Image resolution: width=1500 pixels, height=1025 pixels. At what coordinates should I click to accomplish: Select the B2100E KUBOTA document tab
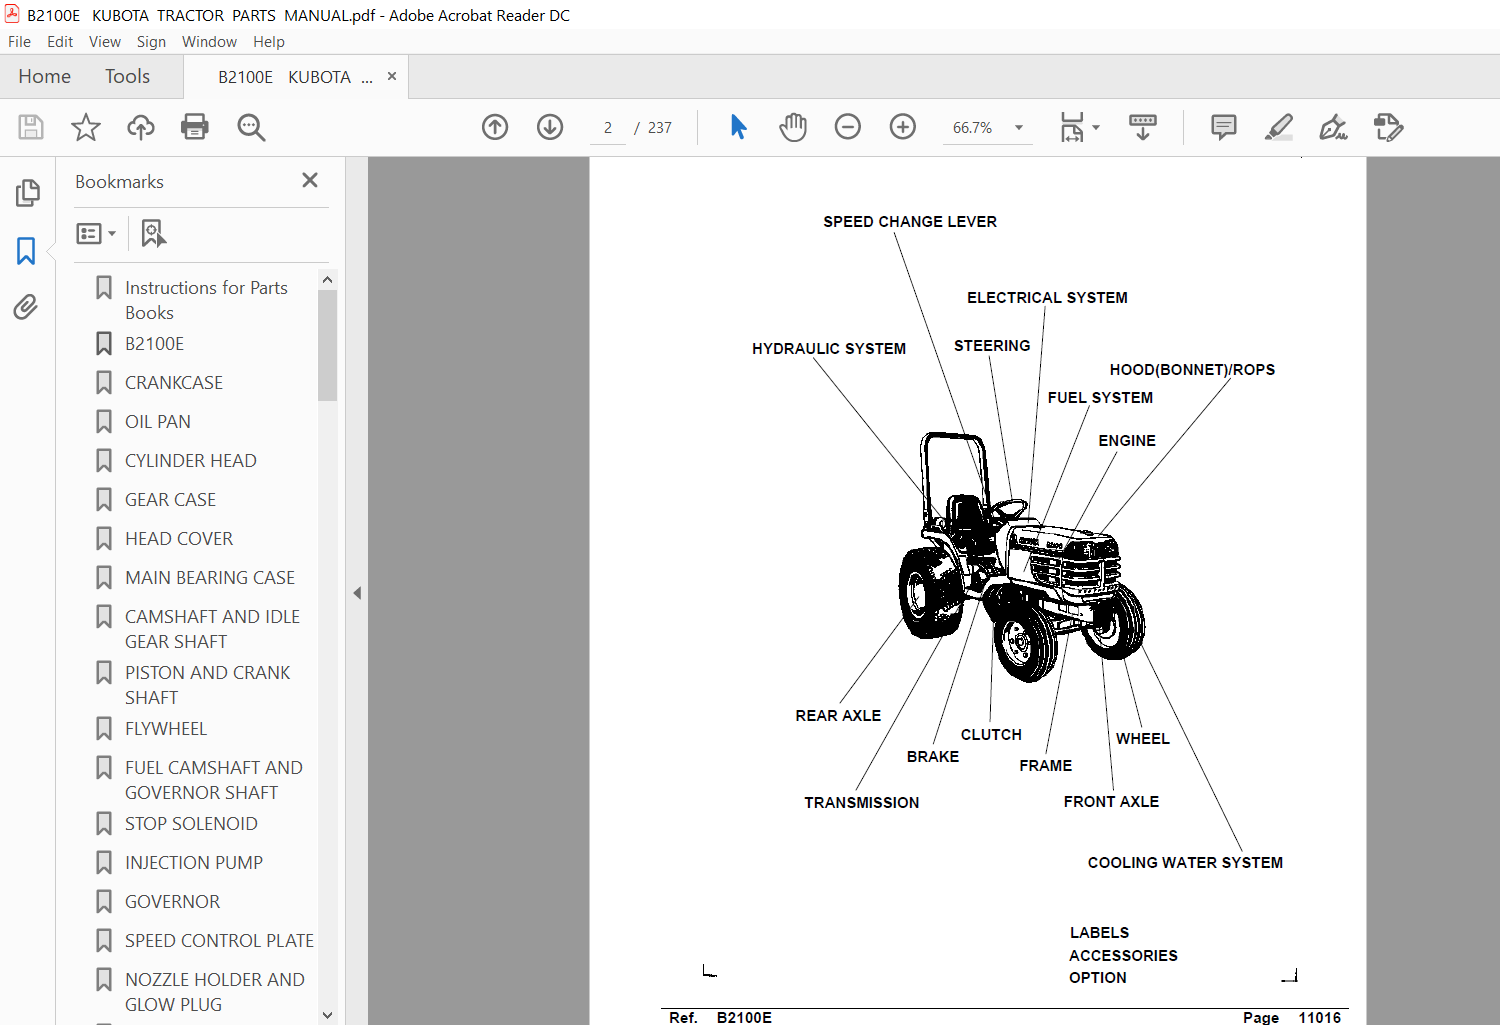pos(295,77)
